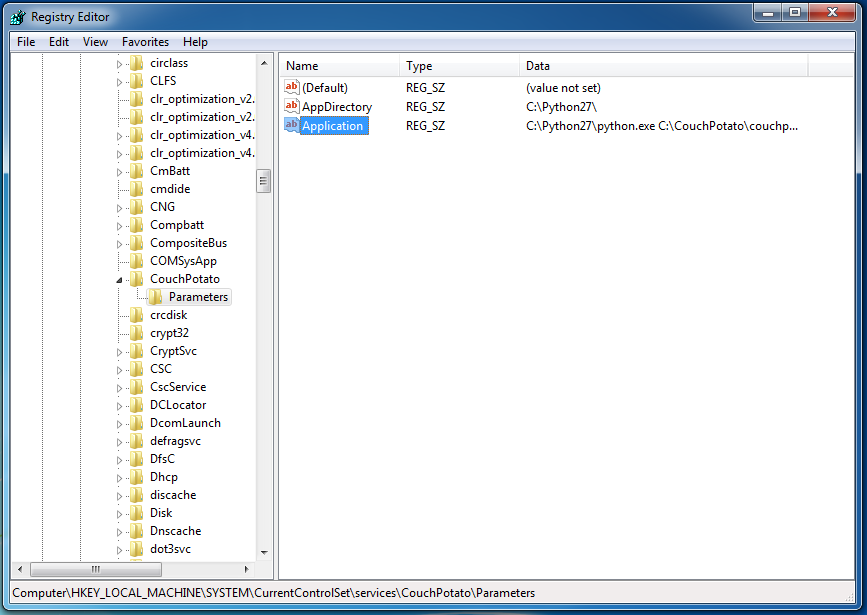Sort values by Data column header
The height and width of the screenshot is (615, 867).
pyautogui.click(x=664, y=66)
